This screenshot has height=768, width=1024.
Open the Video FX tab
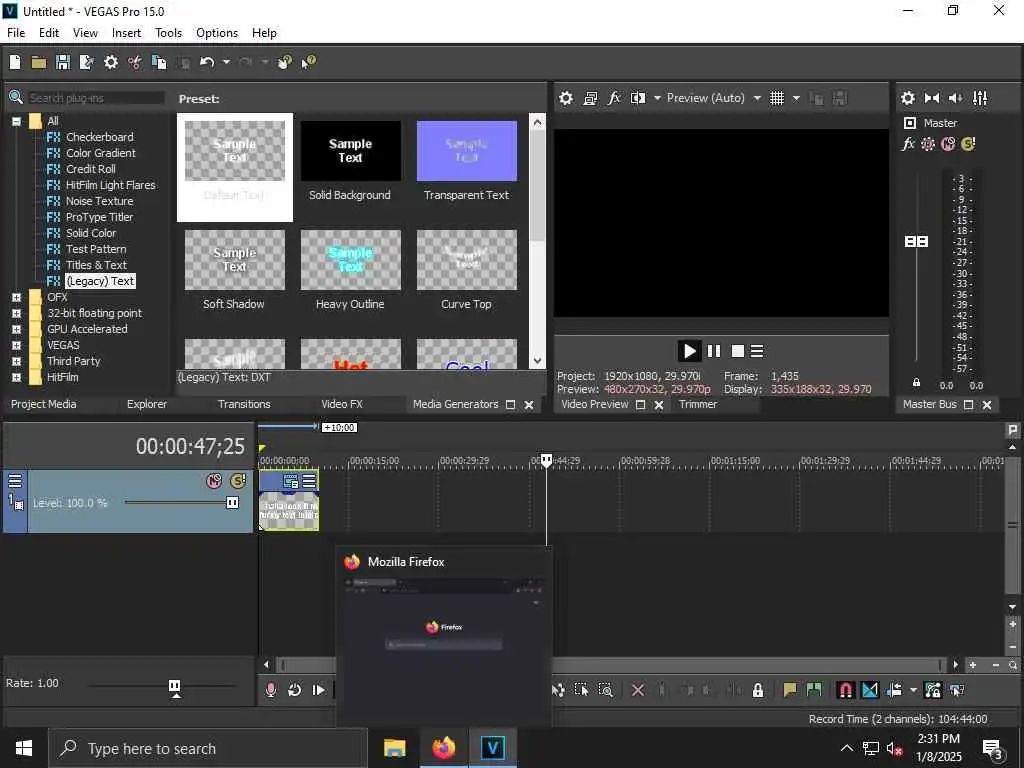coord(342,404)
